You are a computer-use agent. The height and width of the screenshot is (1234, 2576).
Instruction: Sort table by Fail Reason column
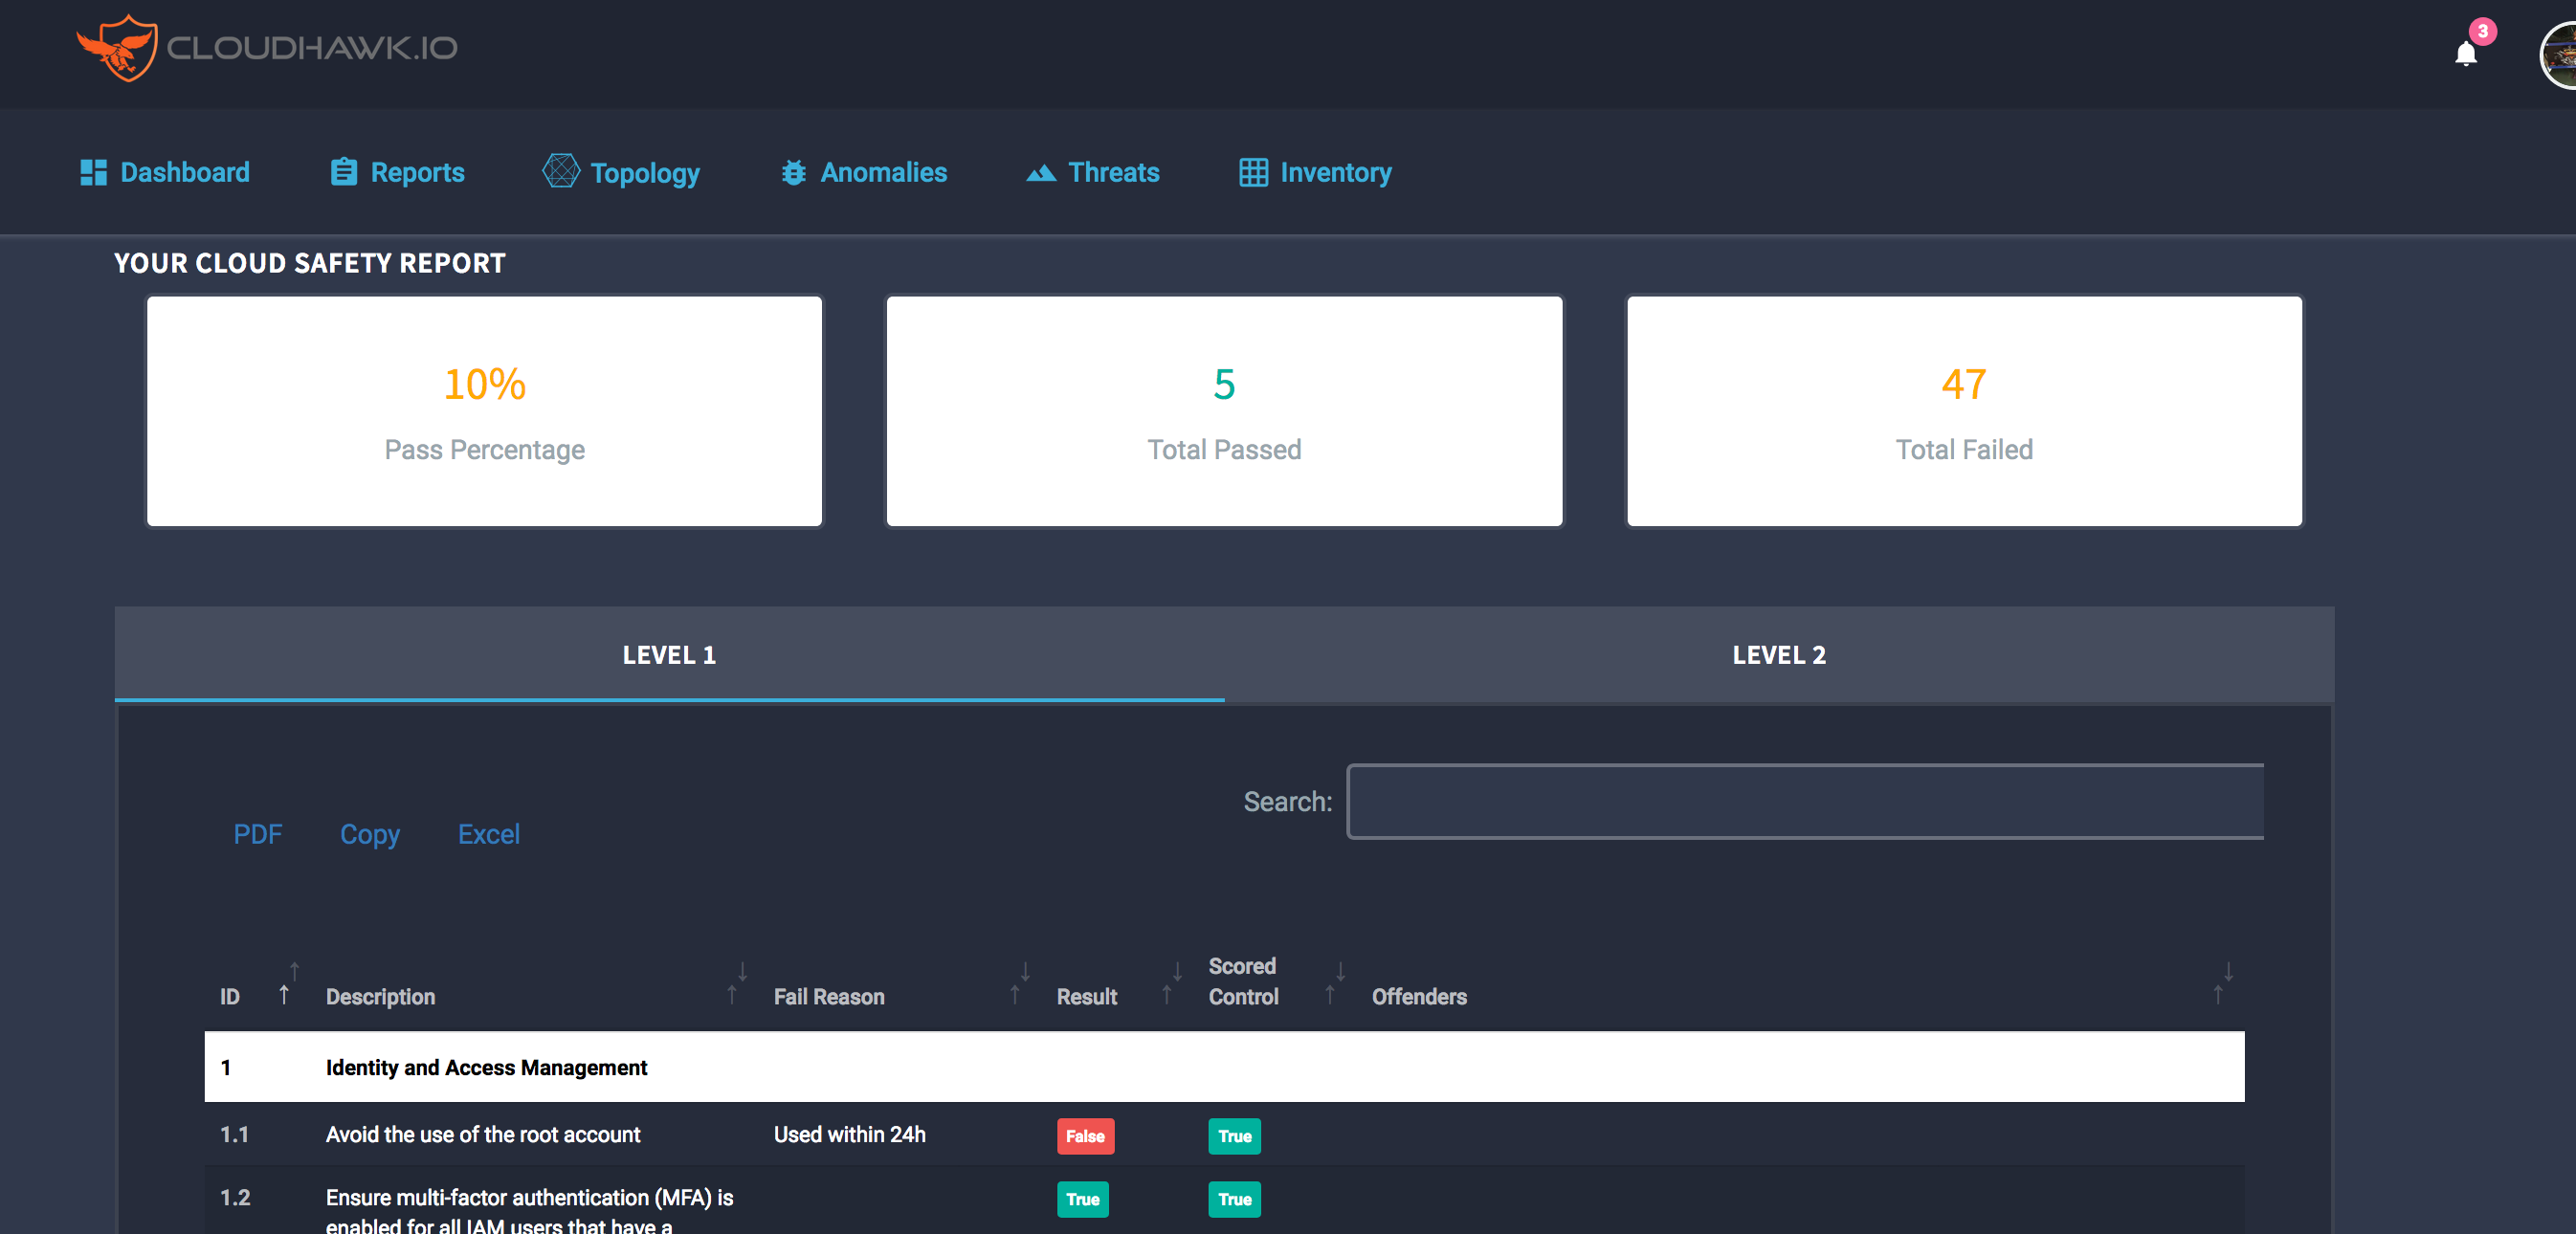(828, 996)
